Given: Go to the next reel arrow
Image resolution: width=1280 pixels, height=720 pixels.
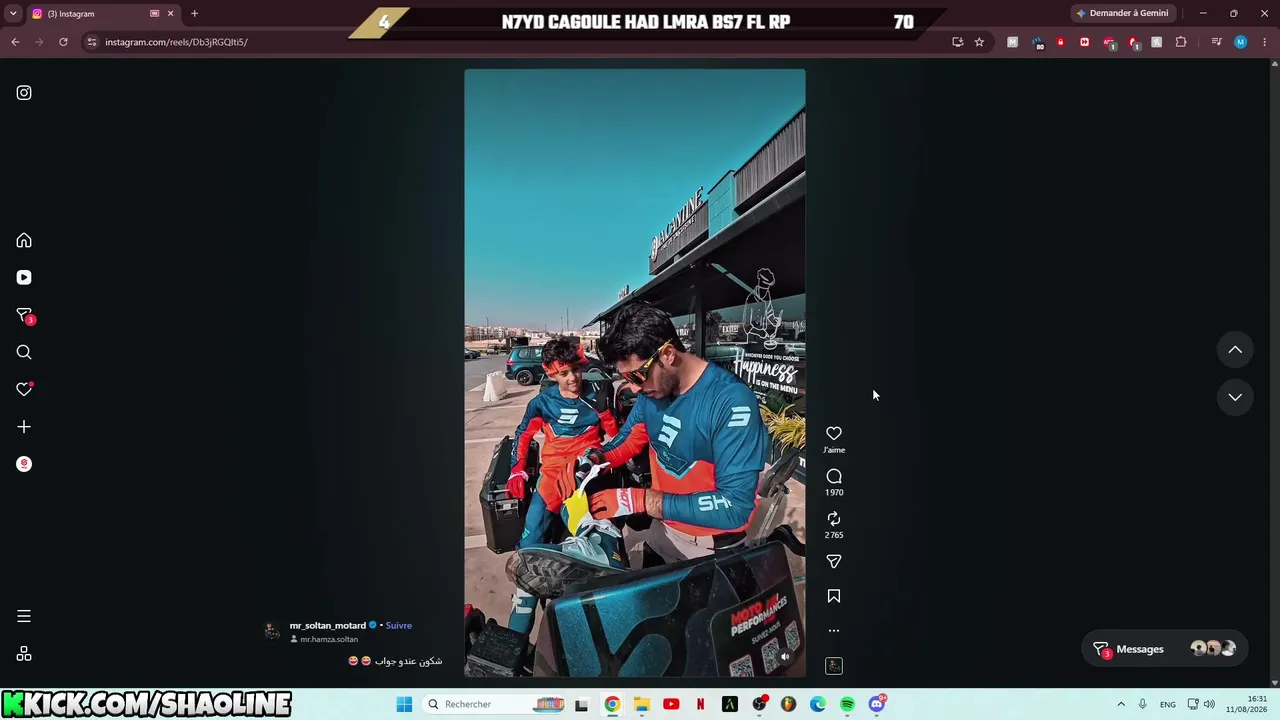Looking at the screenshot, I should point(1235,397).
